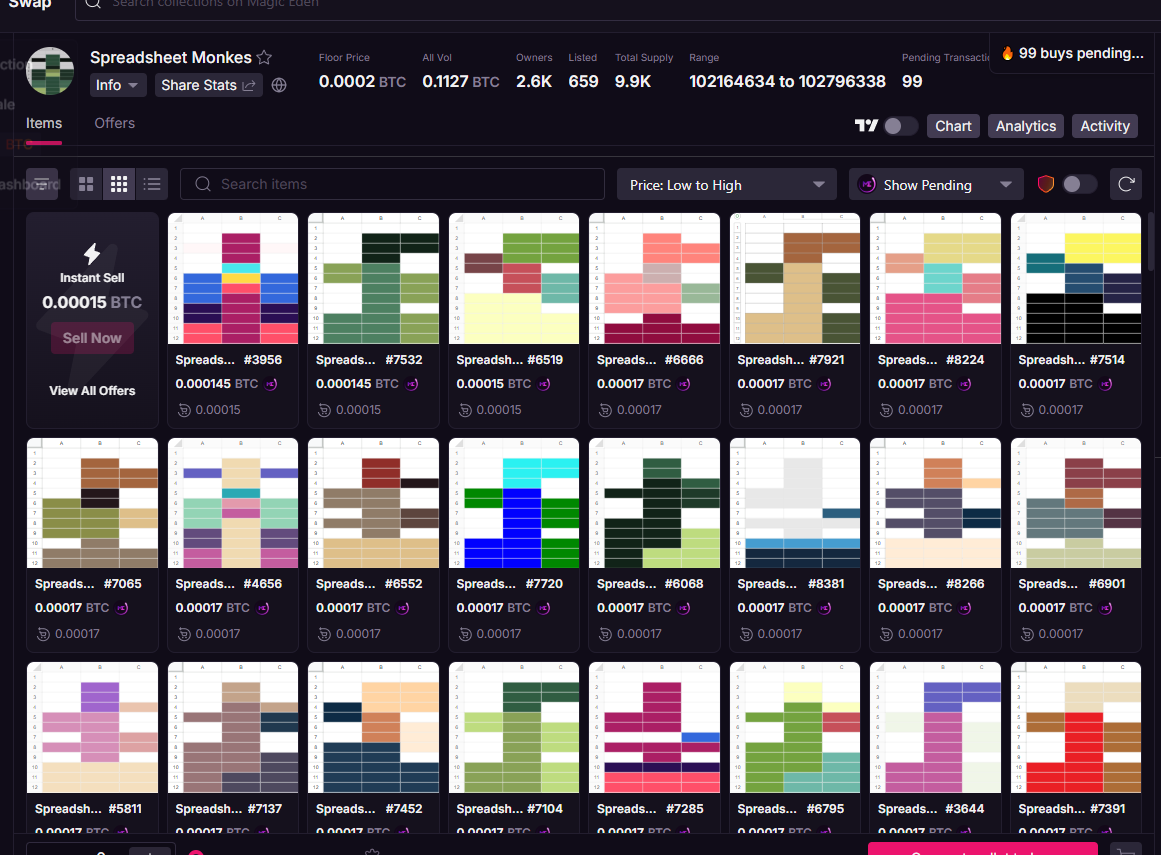Open Spreadsheet Monke #6068 thumbnail
This screenshot has width=1161, height=855.
pos(655,503)
